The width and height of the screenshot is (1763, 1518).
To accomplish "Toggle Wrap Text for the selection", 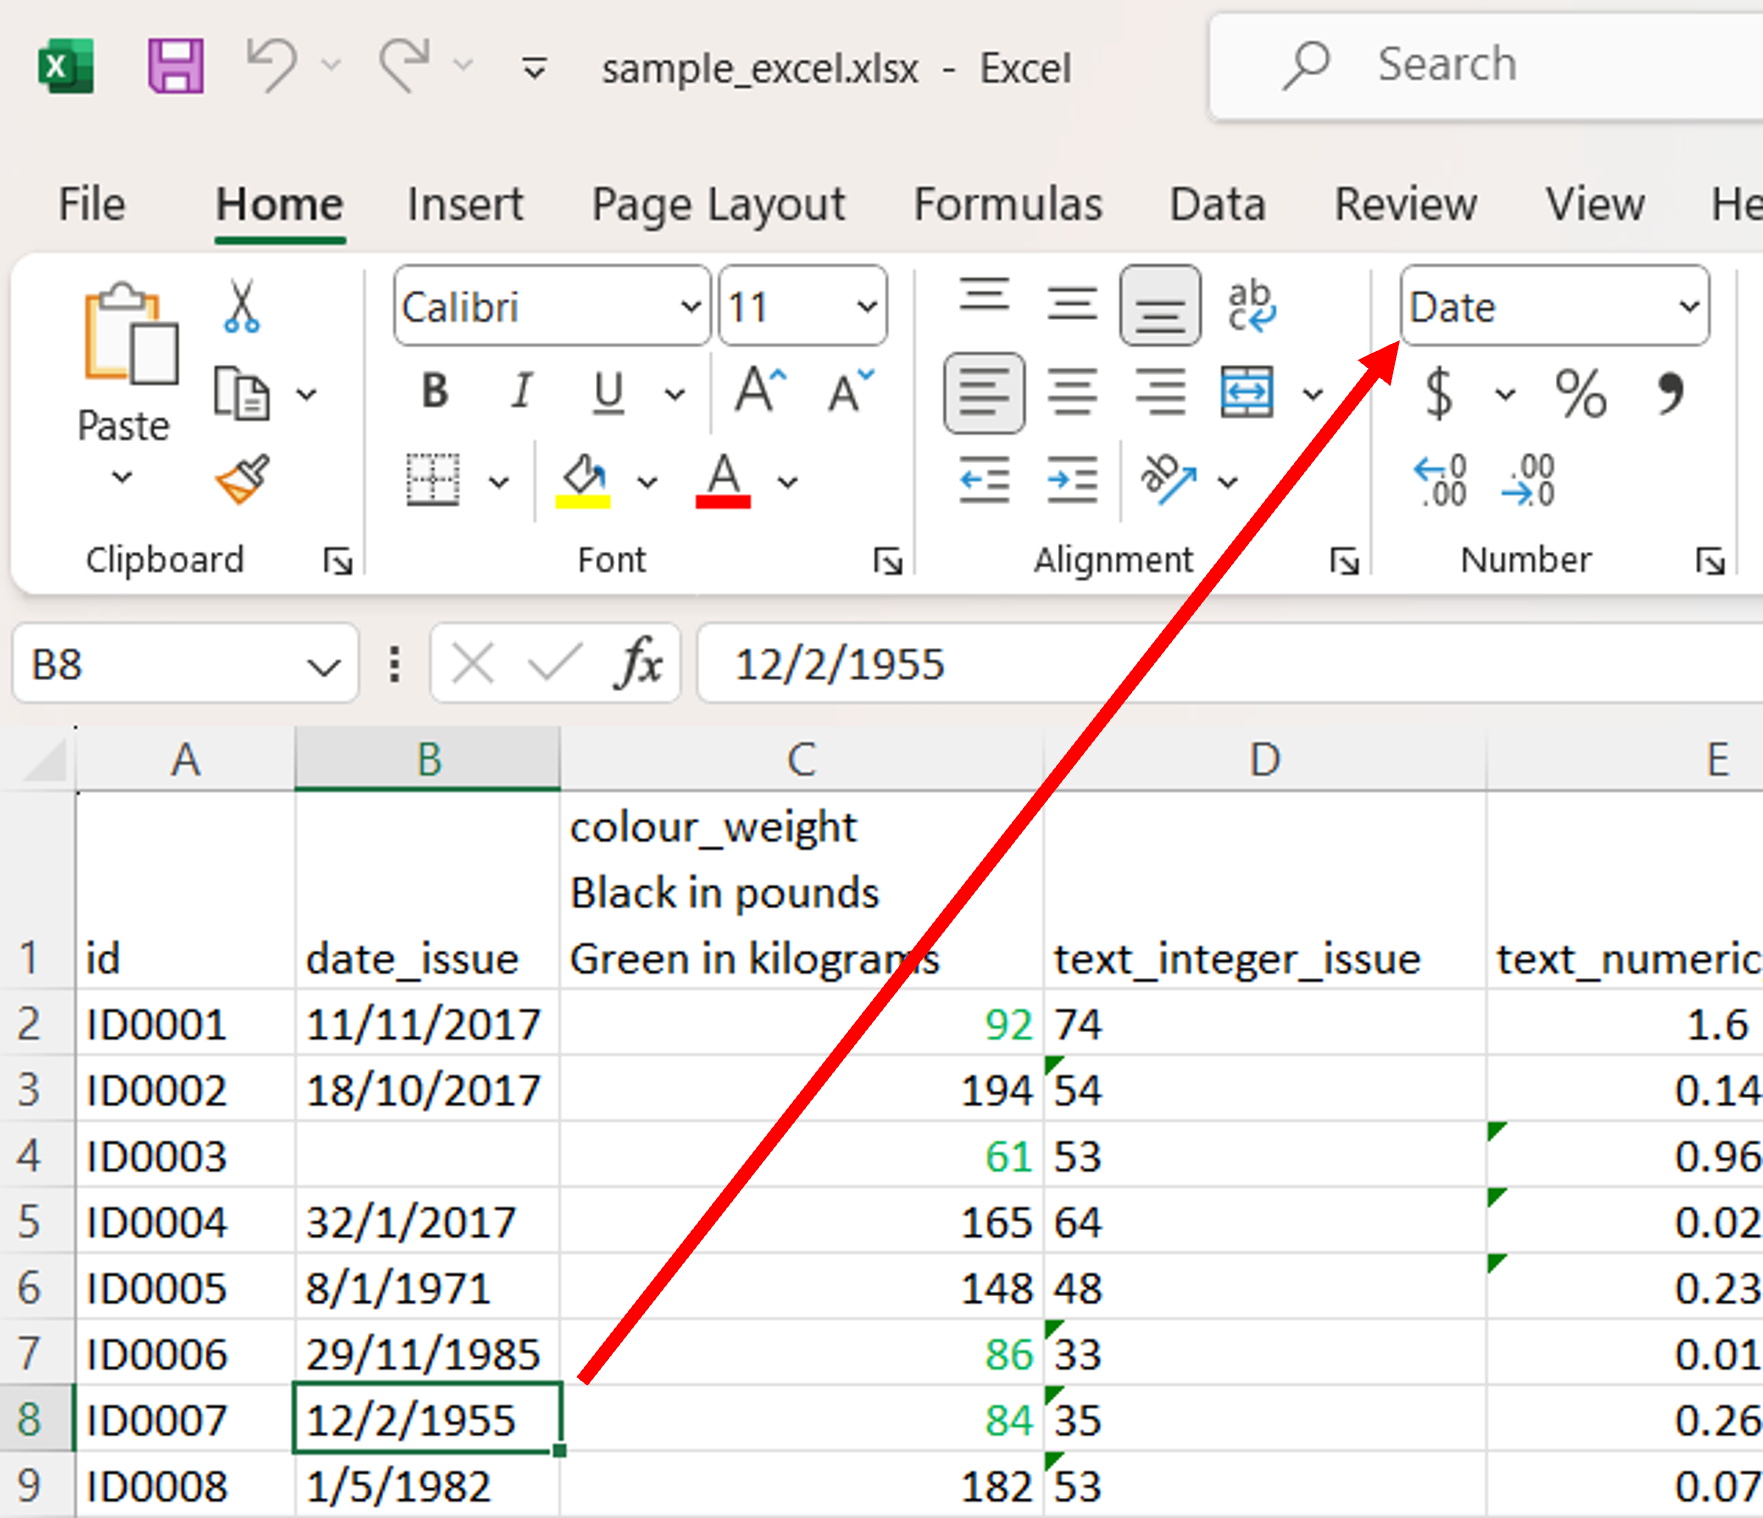I will (x=1253, y=303).
